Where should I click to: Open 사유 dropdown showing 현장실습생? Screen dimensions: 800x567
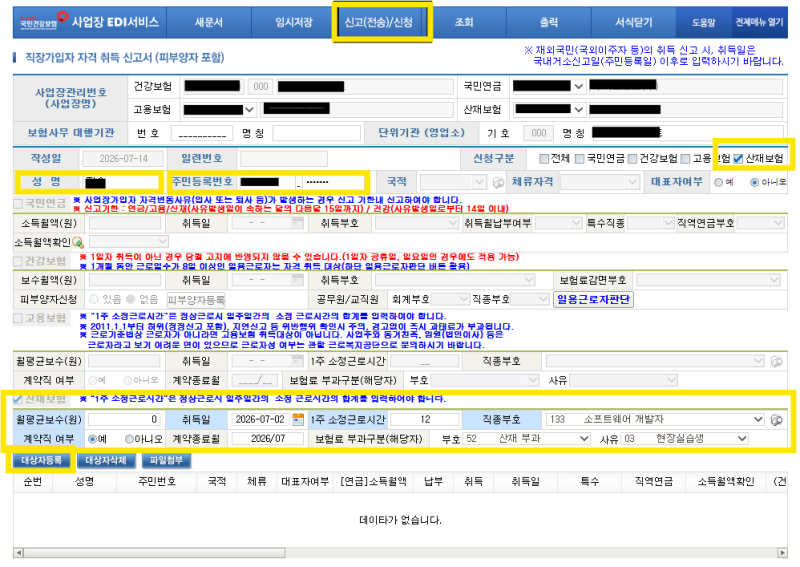[x=684, y=439]
